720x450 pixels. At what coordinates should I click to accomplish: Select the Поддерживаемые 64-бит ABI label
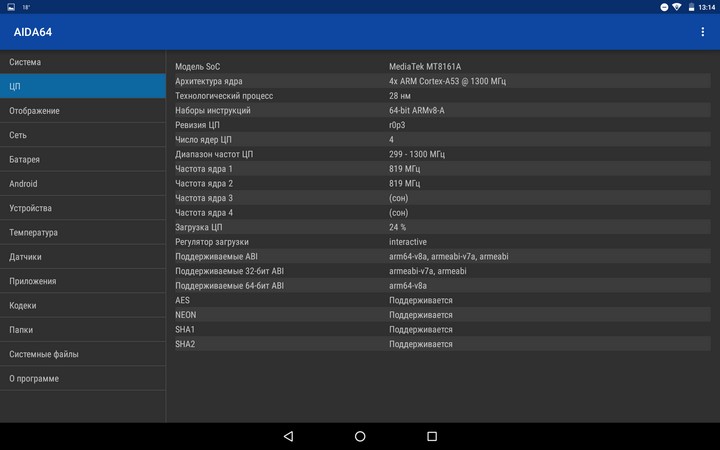coord(229,286)
